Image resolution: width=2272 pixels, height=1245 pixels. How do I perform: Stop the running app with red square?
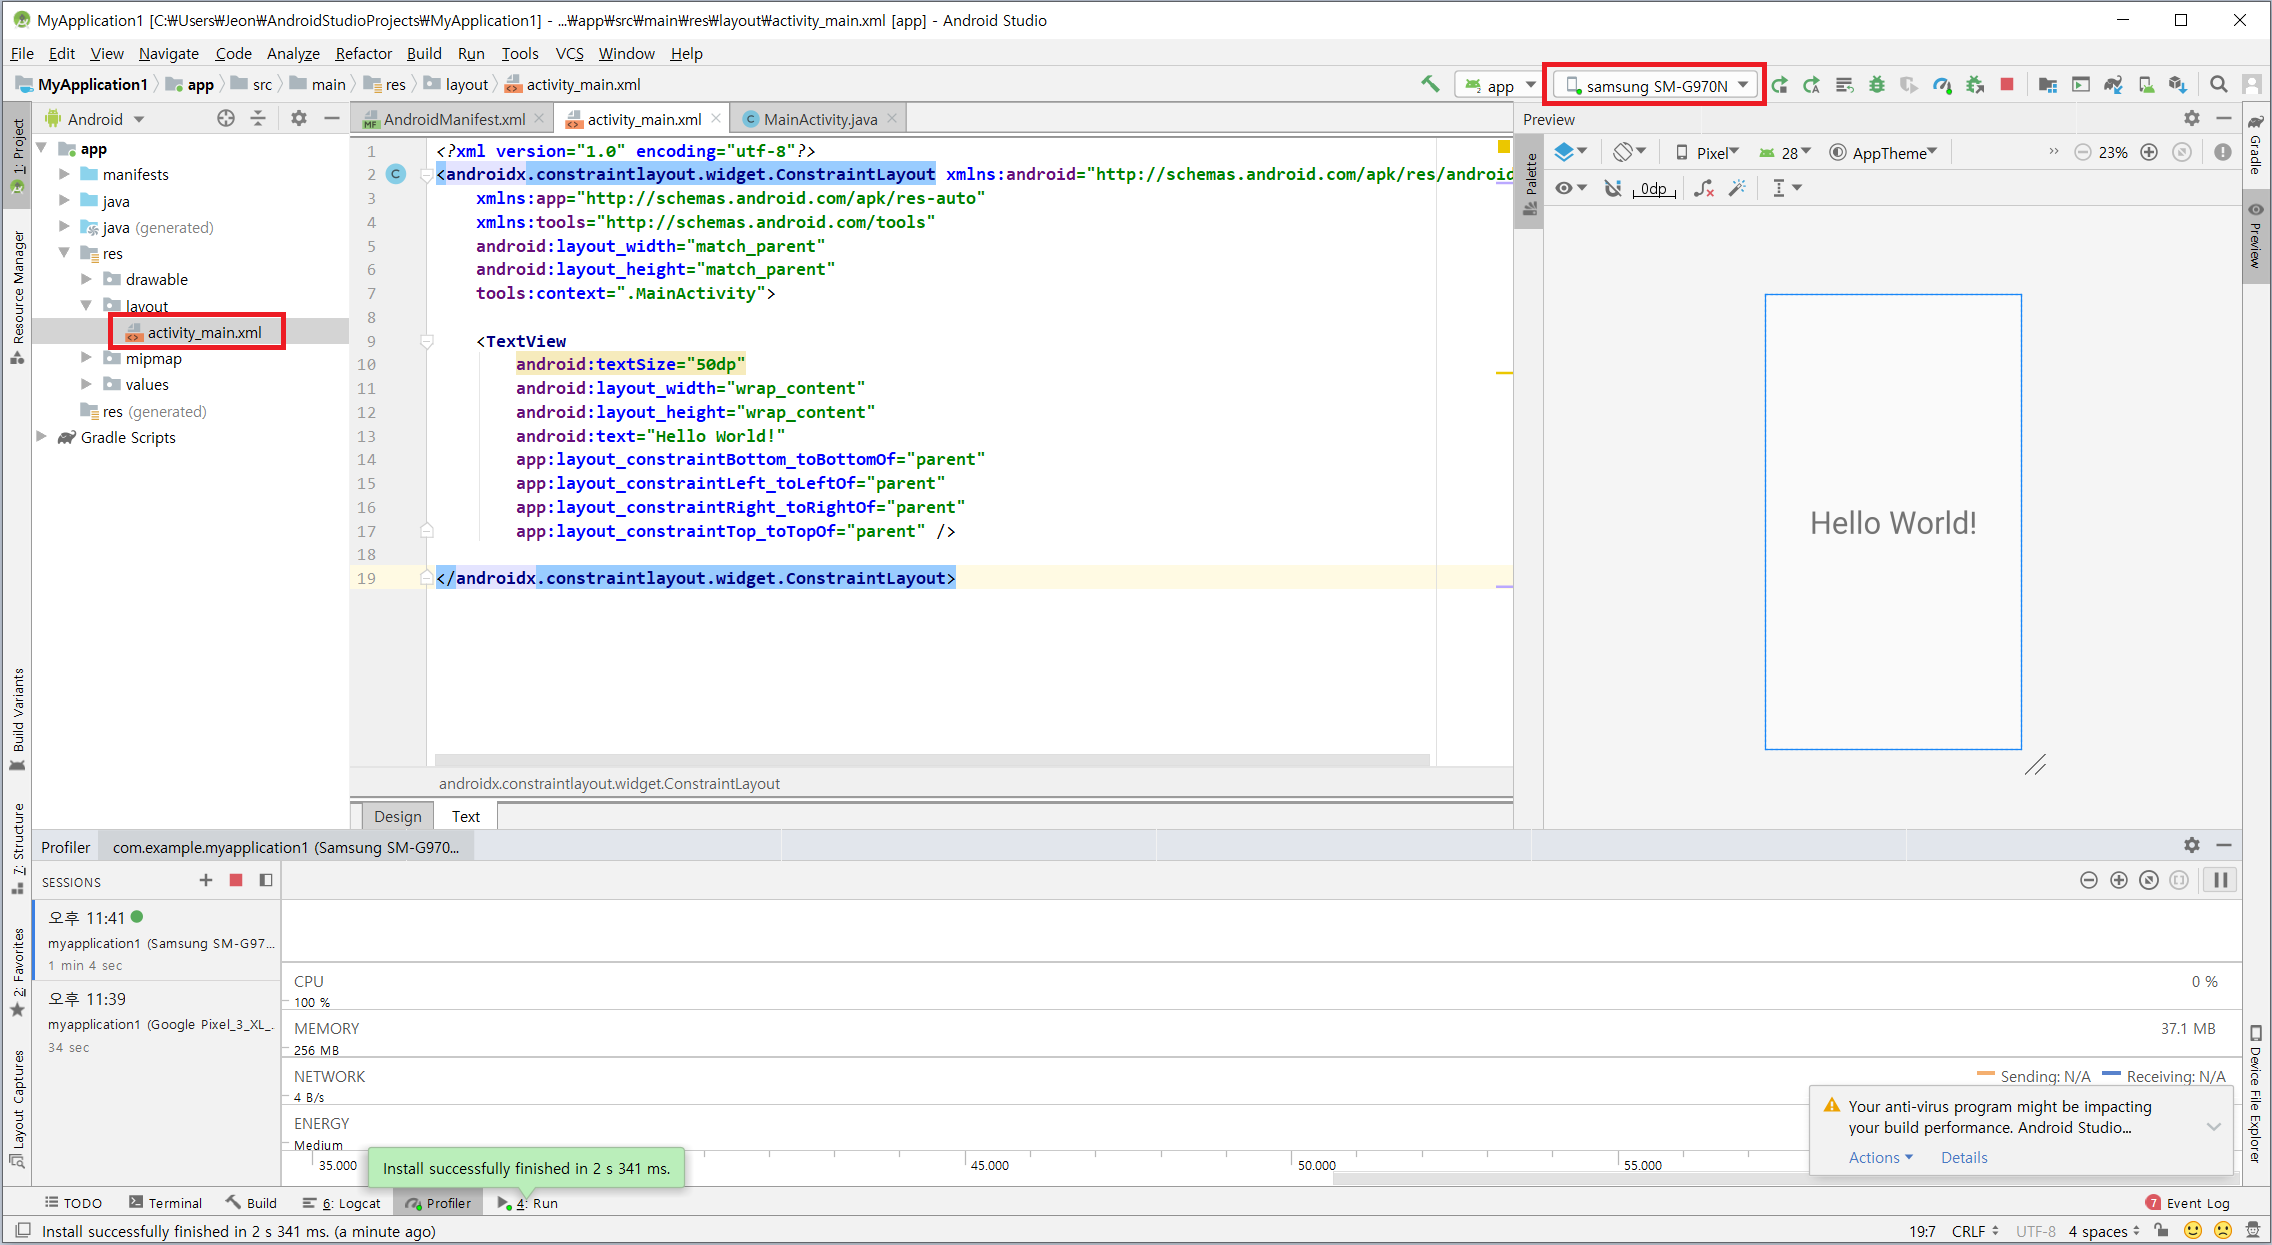2007,85
